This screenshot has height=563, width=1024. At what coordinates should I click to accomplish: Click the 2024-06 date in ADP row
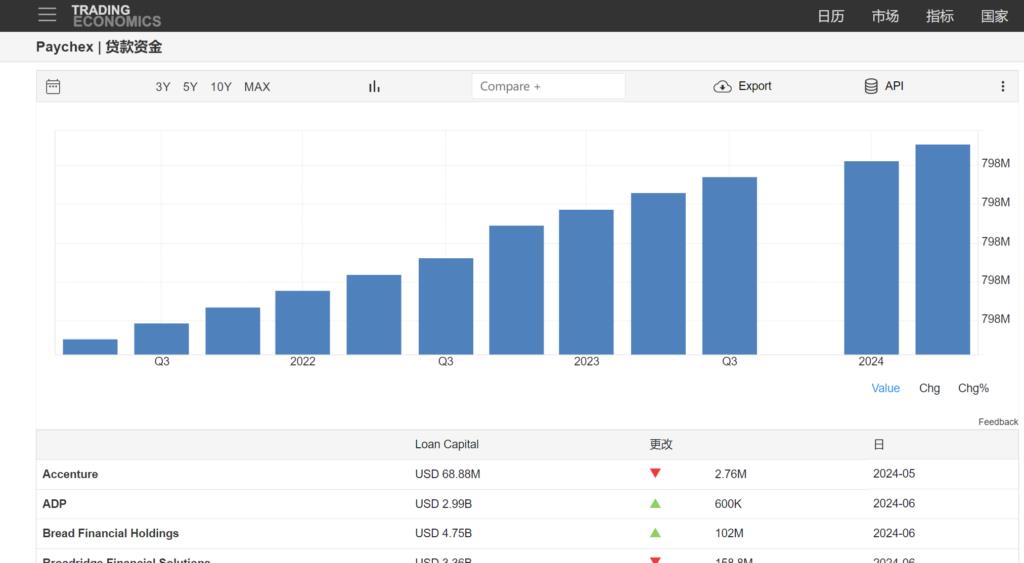894,504
